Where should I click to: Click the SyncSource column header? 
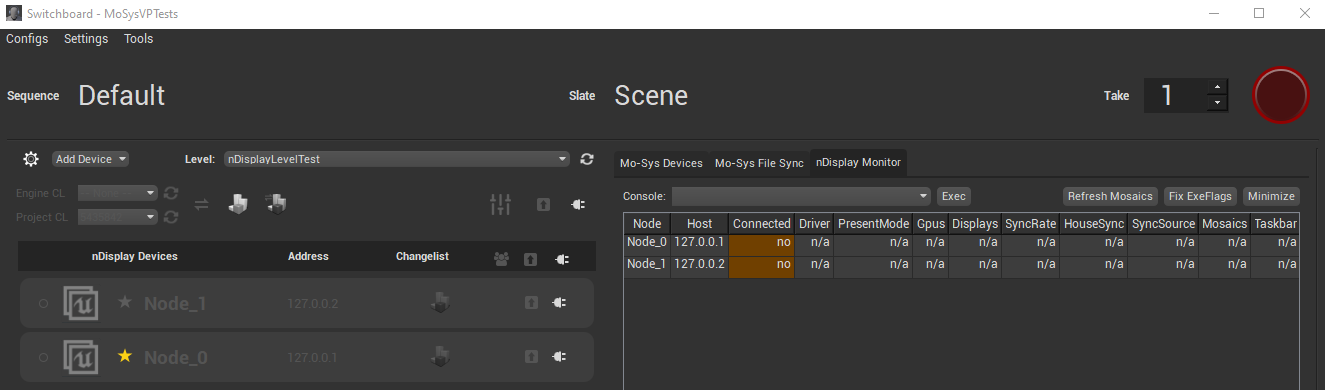tap(1164, 224)
